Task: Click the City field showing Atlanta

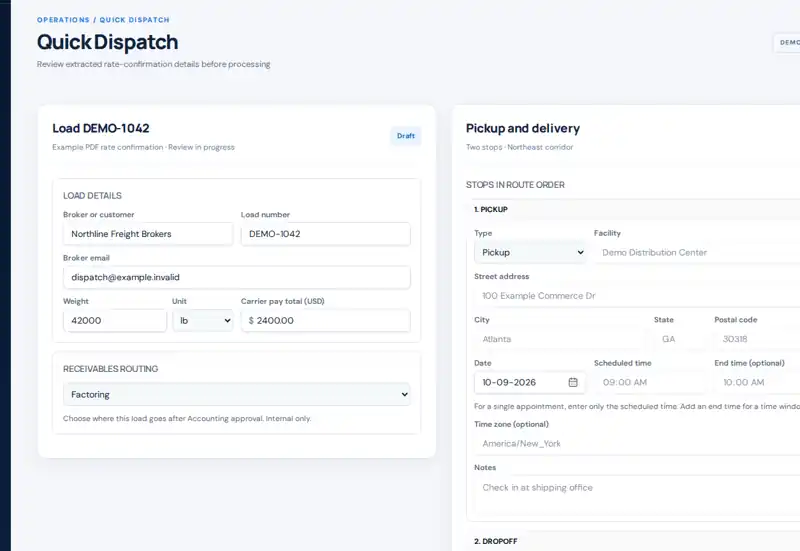Action: click(560, 339)
